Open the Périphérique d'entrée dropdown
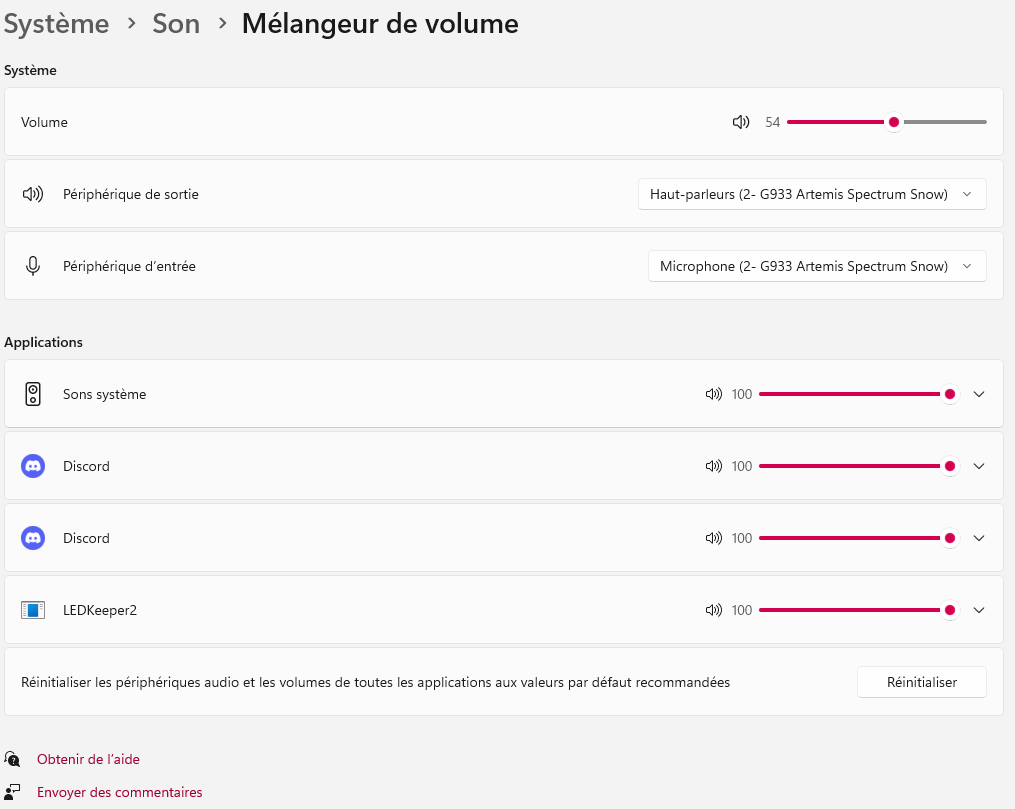Screen dimensions: 1015x809 [x=817, y=266]
